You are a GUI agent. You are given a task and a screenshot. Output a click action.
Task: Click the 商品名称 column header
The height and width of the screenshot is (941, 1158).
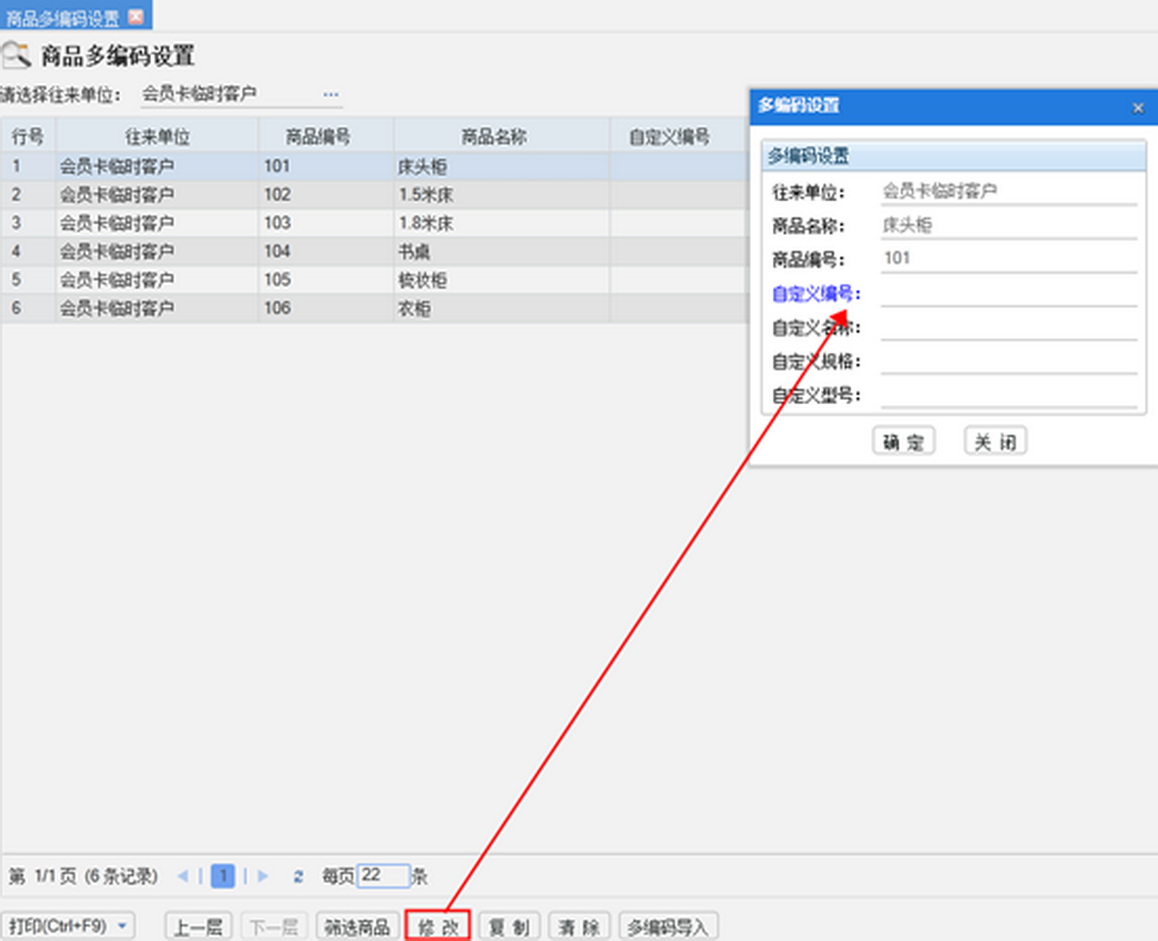(493, 136)
